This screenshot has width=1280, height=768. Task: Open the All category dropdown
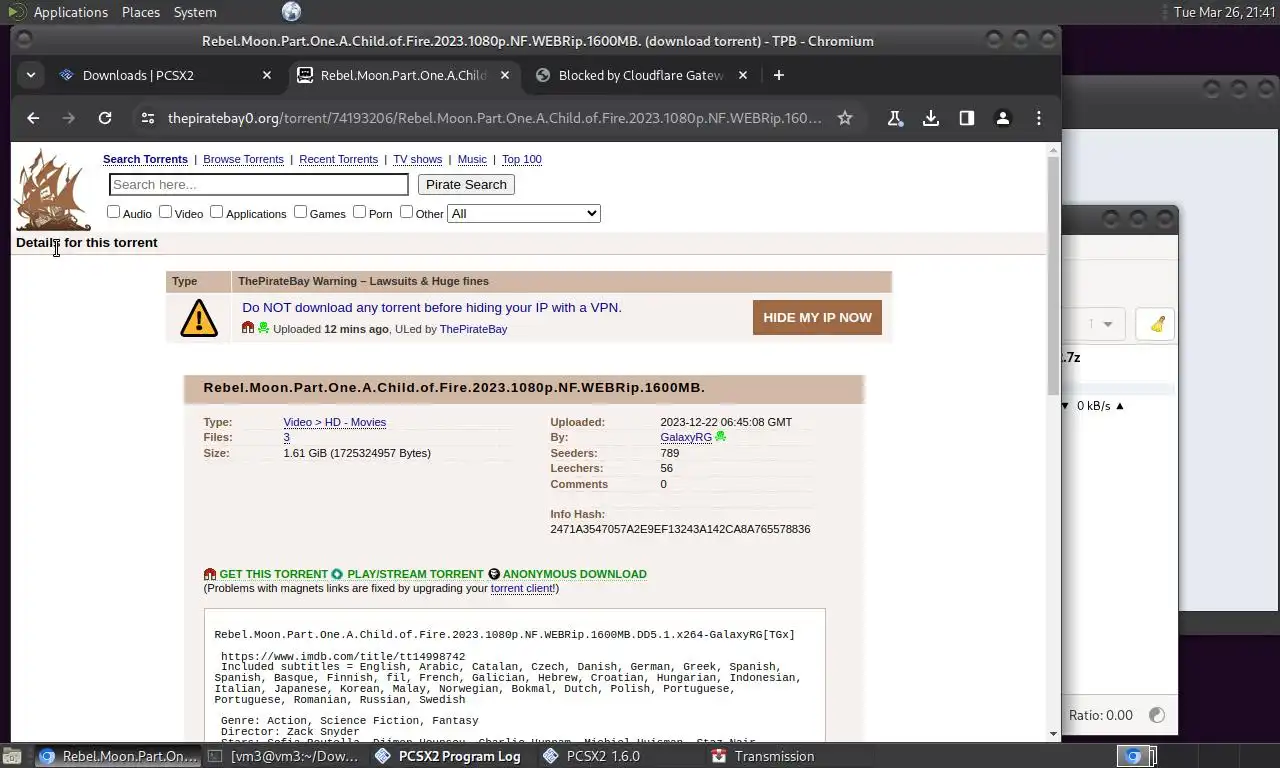tap(524, 213)
